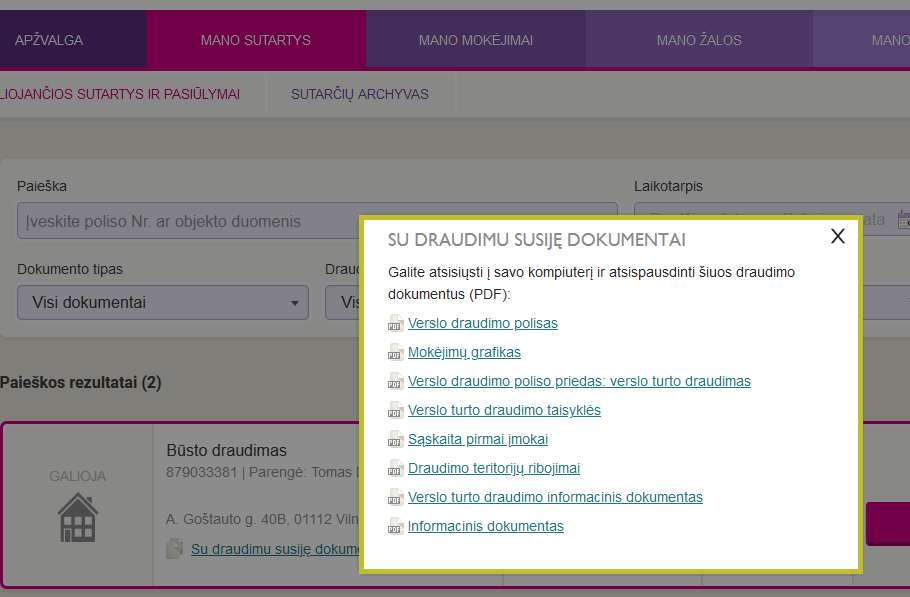The image size is (910, 597).
Task: Open Verslo turto draudimo informacinis dokumentas link
Action: point(555,497)
